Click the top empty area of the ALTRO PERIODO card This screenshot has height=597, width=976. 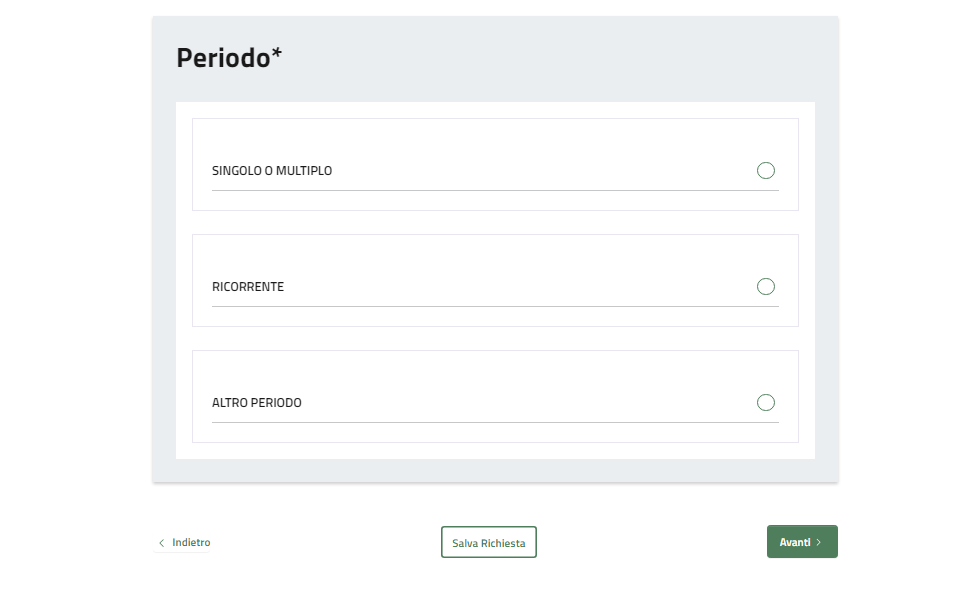pyautogui.click(x=495, y=367)
